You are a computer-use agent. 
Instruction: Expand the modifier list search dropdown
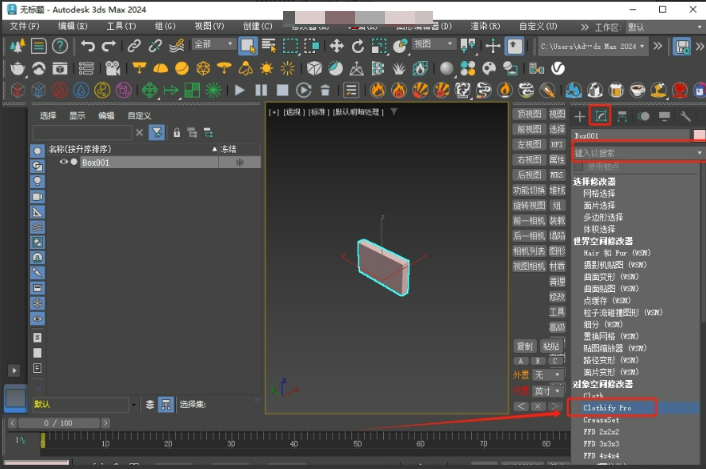coord(700,153)
